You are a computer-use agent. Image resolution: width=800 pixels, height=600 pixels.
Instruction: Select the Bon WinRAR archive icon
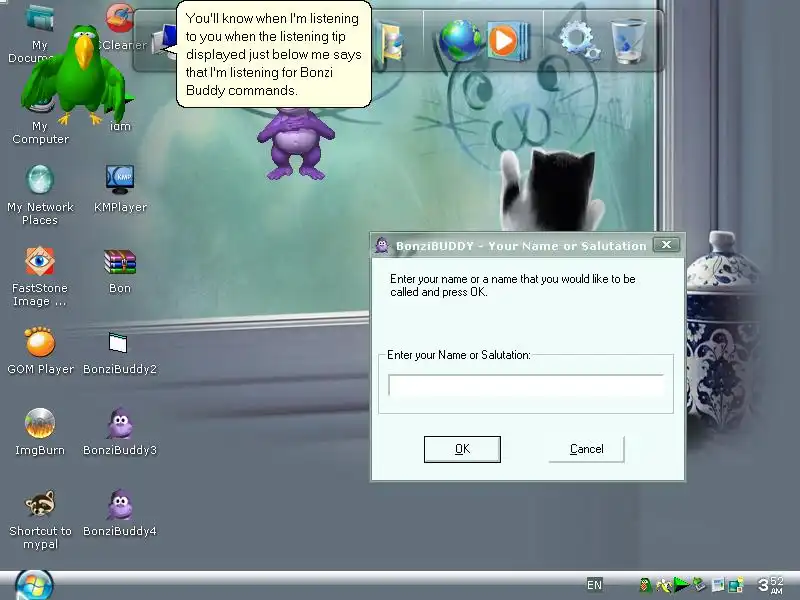click(120, 270)
